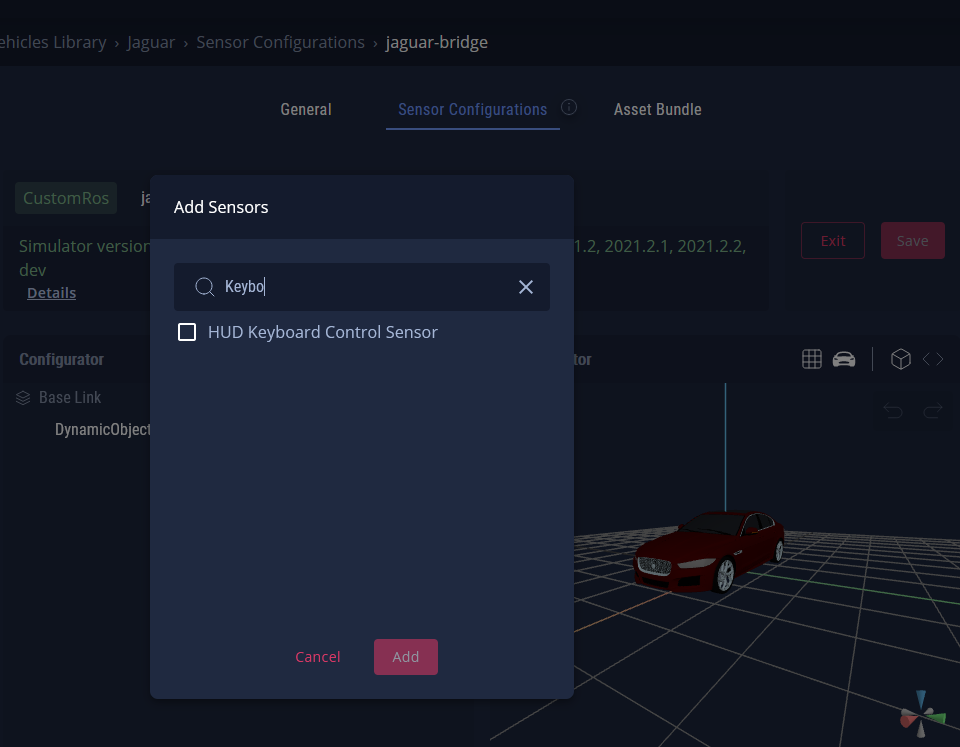This screenshot has width=960, height=747.
Task: Toggle the vehicle car icon
Action: point(844,359)
